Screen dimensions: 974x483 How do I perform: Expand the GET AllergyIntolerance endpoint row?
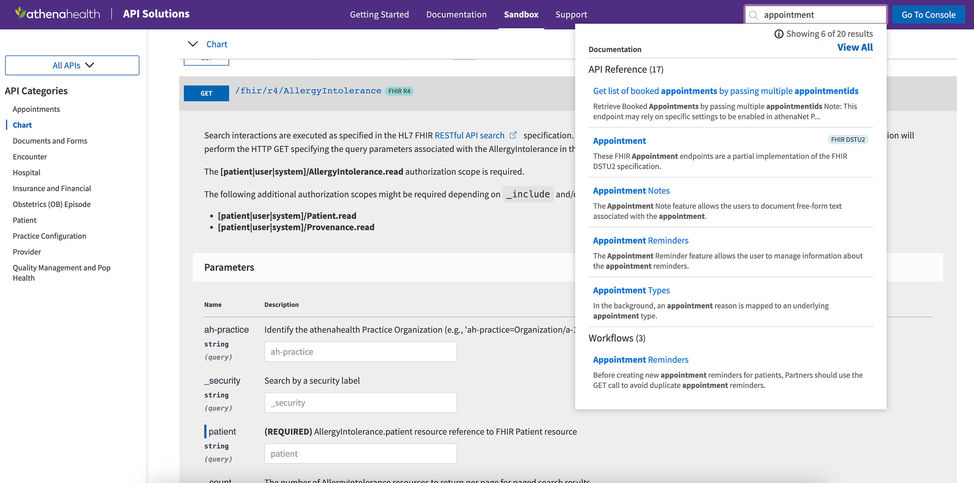pos(207,93)
